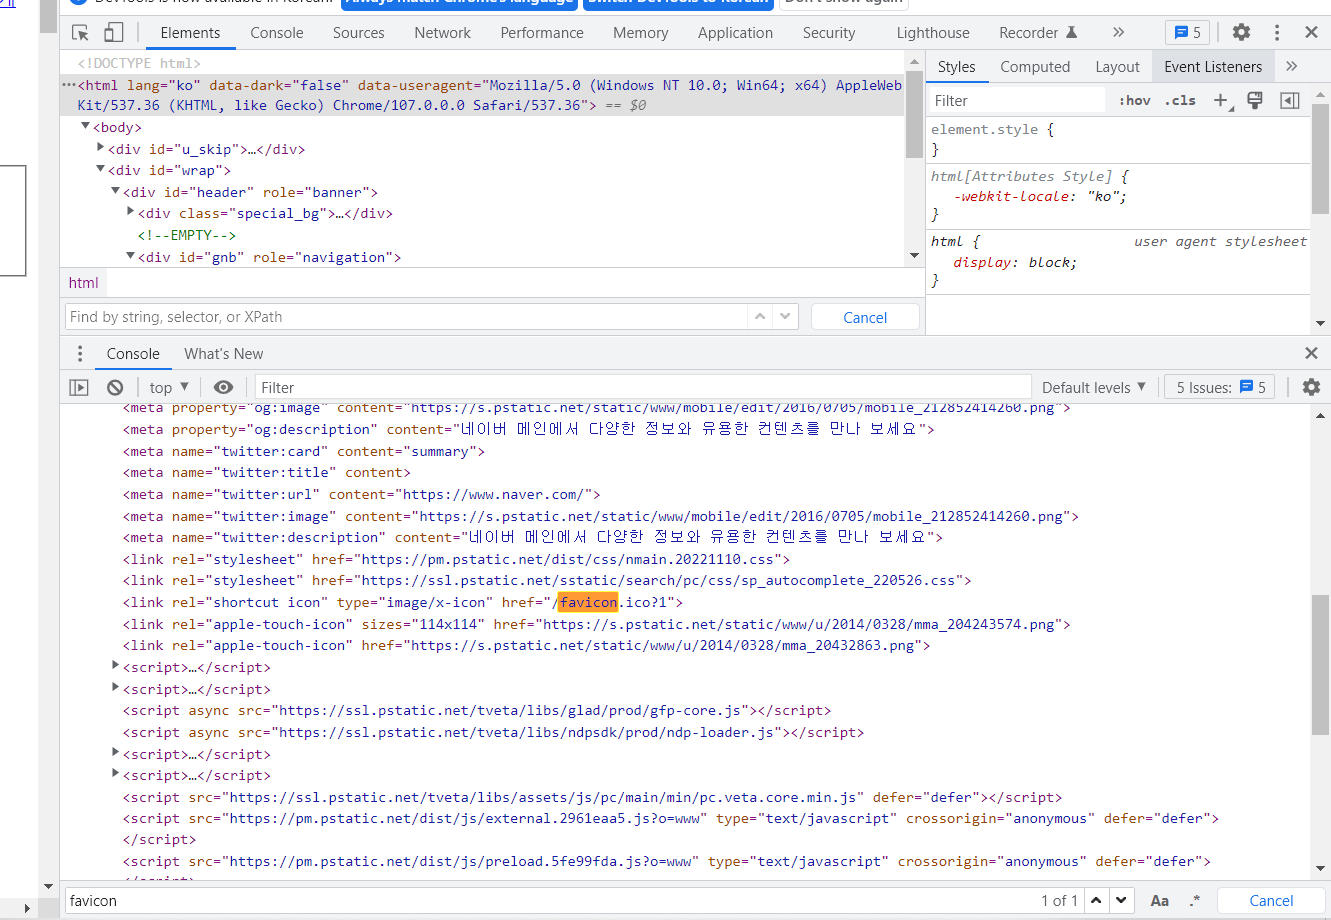Clear the console icon

[x=115, y=387]
